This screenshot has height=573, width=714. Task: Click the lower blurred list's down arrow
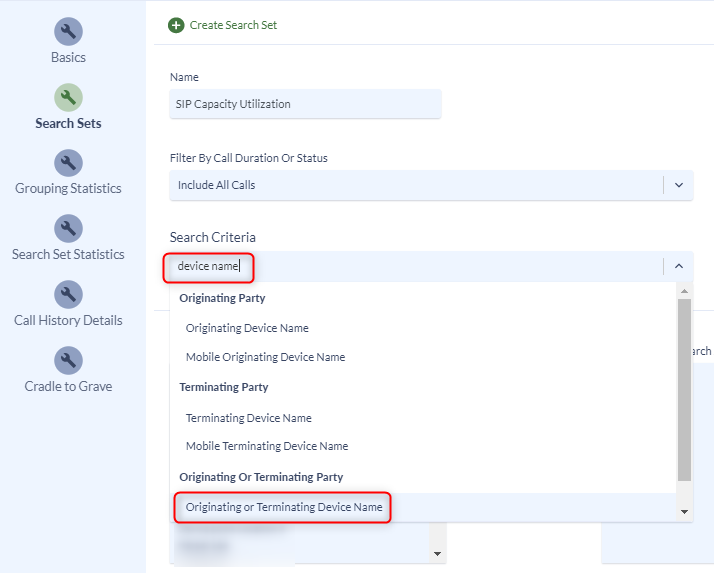[437, 554]
